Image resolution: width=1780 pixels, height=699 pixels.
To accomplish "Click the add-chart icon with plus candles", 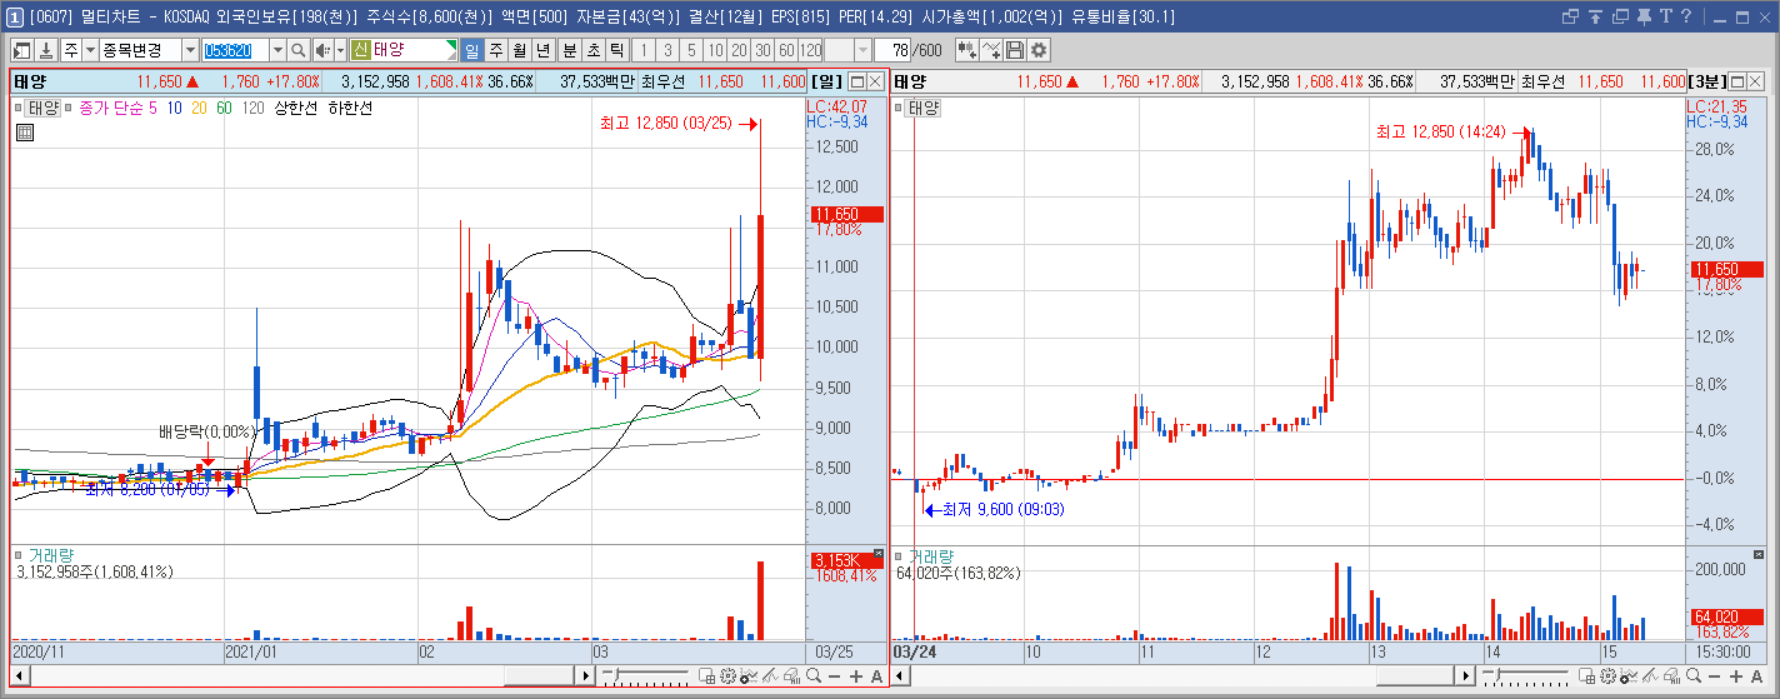I will click(967, 50).
